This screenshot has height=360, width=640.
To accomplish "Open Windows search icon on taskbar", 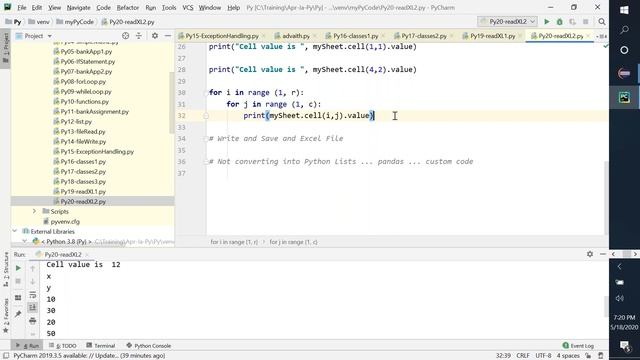I will [624, 30].
